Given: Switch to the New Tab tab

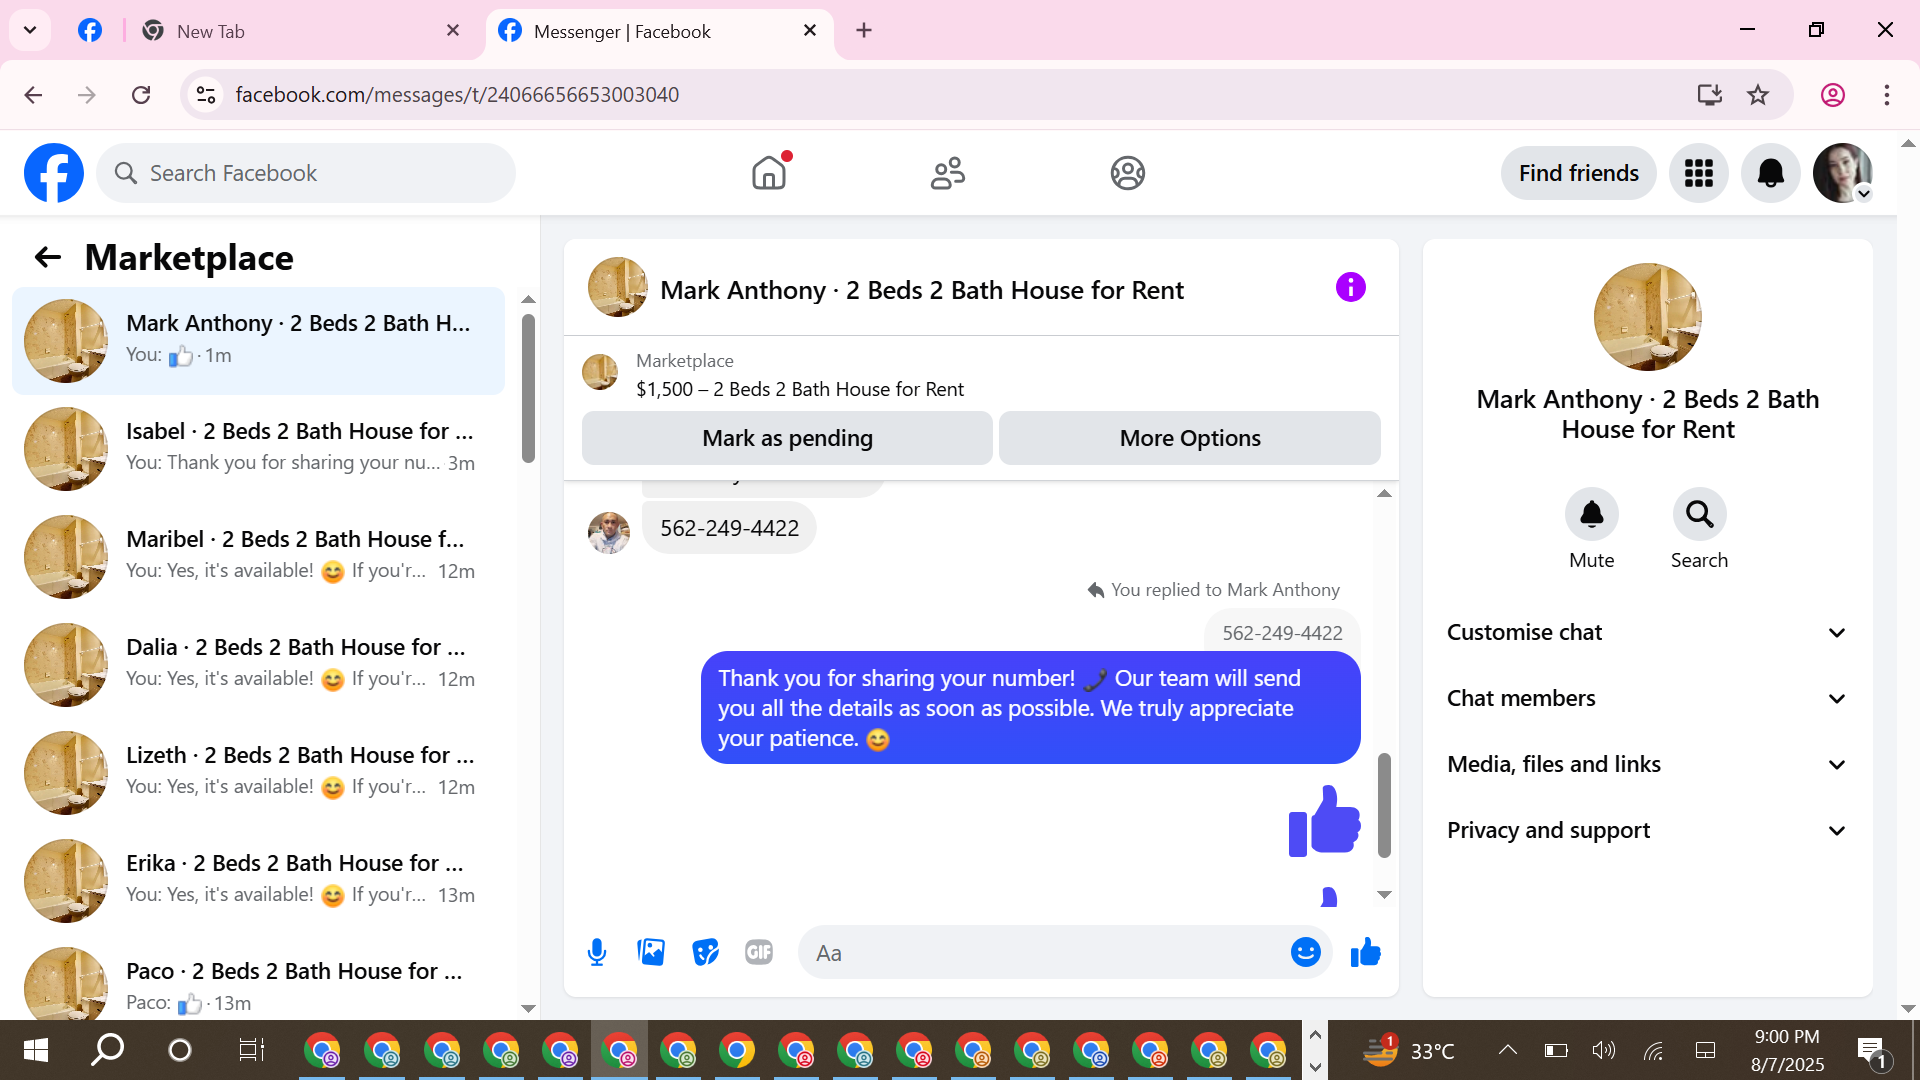Looking at the screenshot, I should click(x=300, y=31).
